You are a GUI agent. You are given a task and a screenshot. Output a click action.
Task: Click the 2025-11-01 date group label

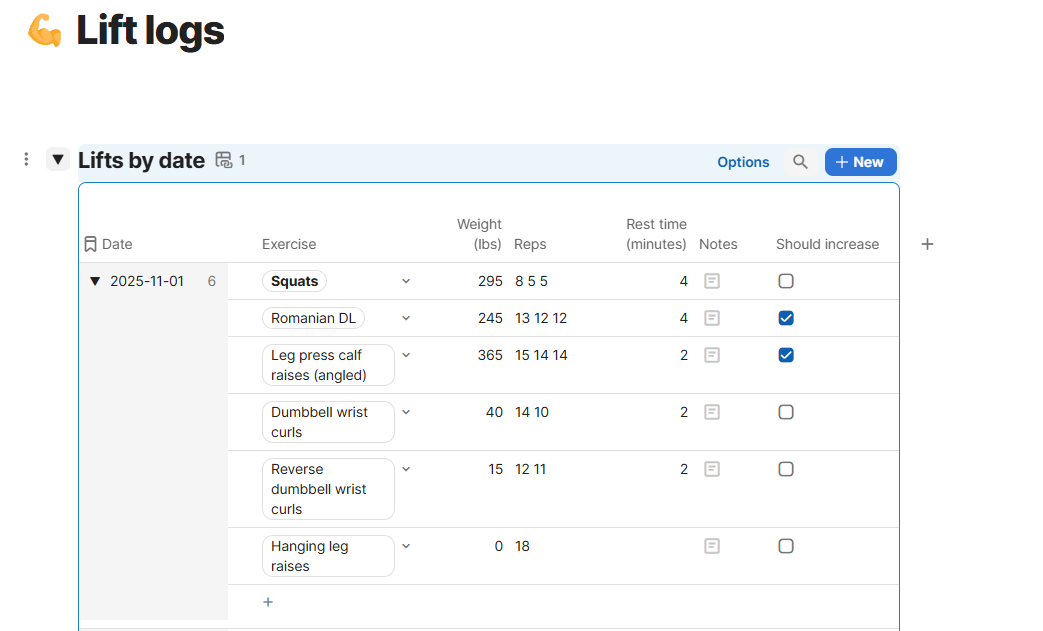pos(147,281)
